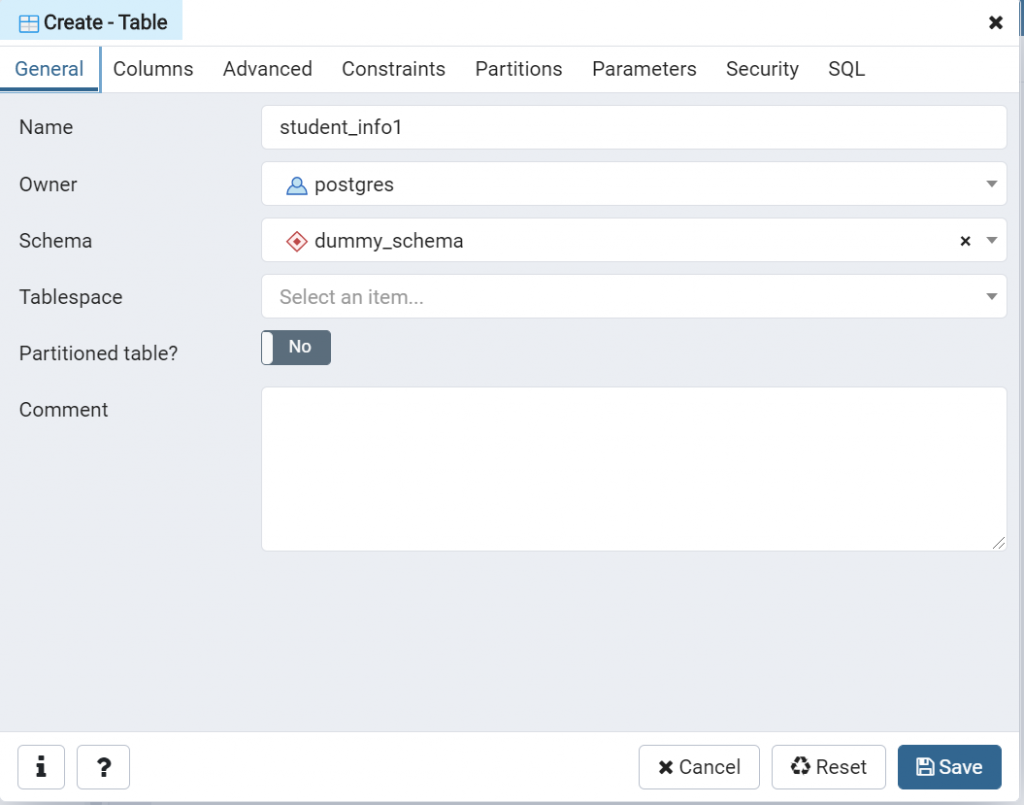Viewport: 1024px width, 805px height.
Task: Toggle the Partitioned table switch
Action: (x=296, y=347)
